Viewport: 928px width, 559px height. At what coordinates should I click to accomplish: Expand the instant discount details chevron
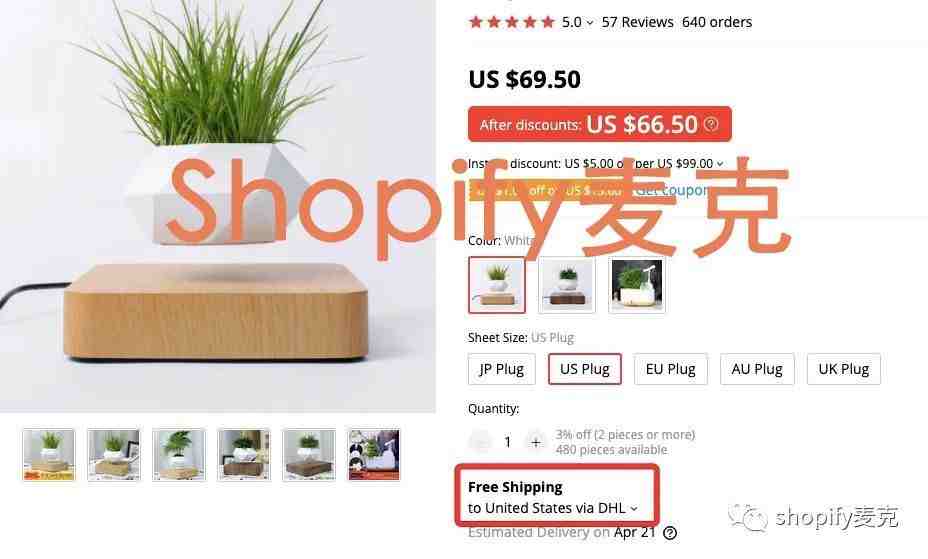coord(720,164)
